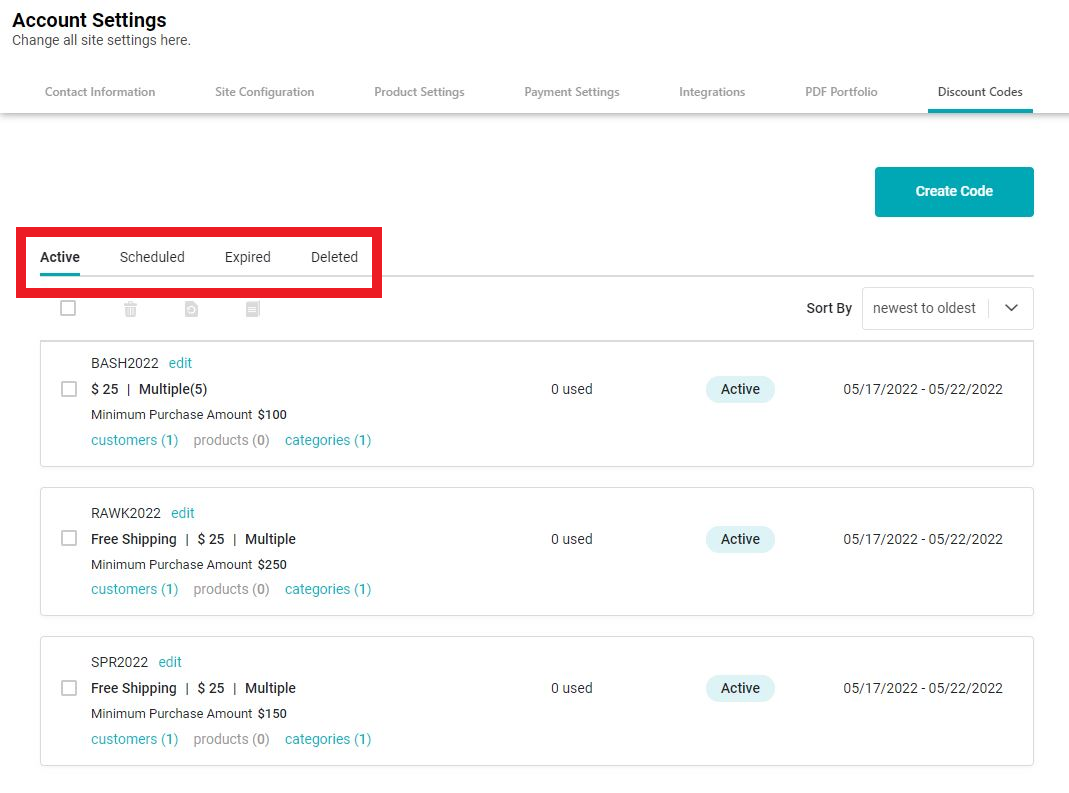Click the restore document icon in toolbar
This screenshot has width=1069, height=793.
(x=192, y=310)
